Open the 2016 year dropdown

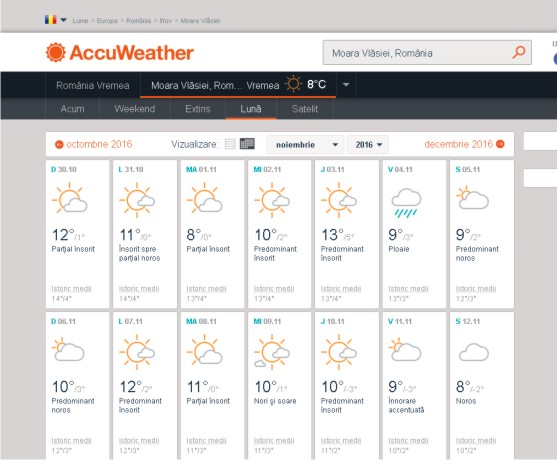pyautogui.click(x=368, y=145)
